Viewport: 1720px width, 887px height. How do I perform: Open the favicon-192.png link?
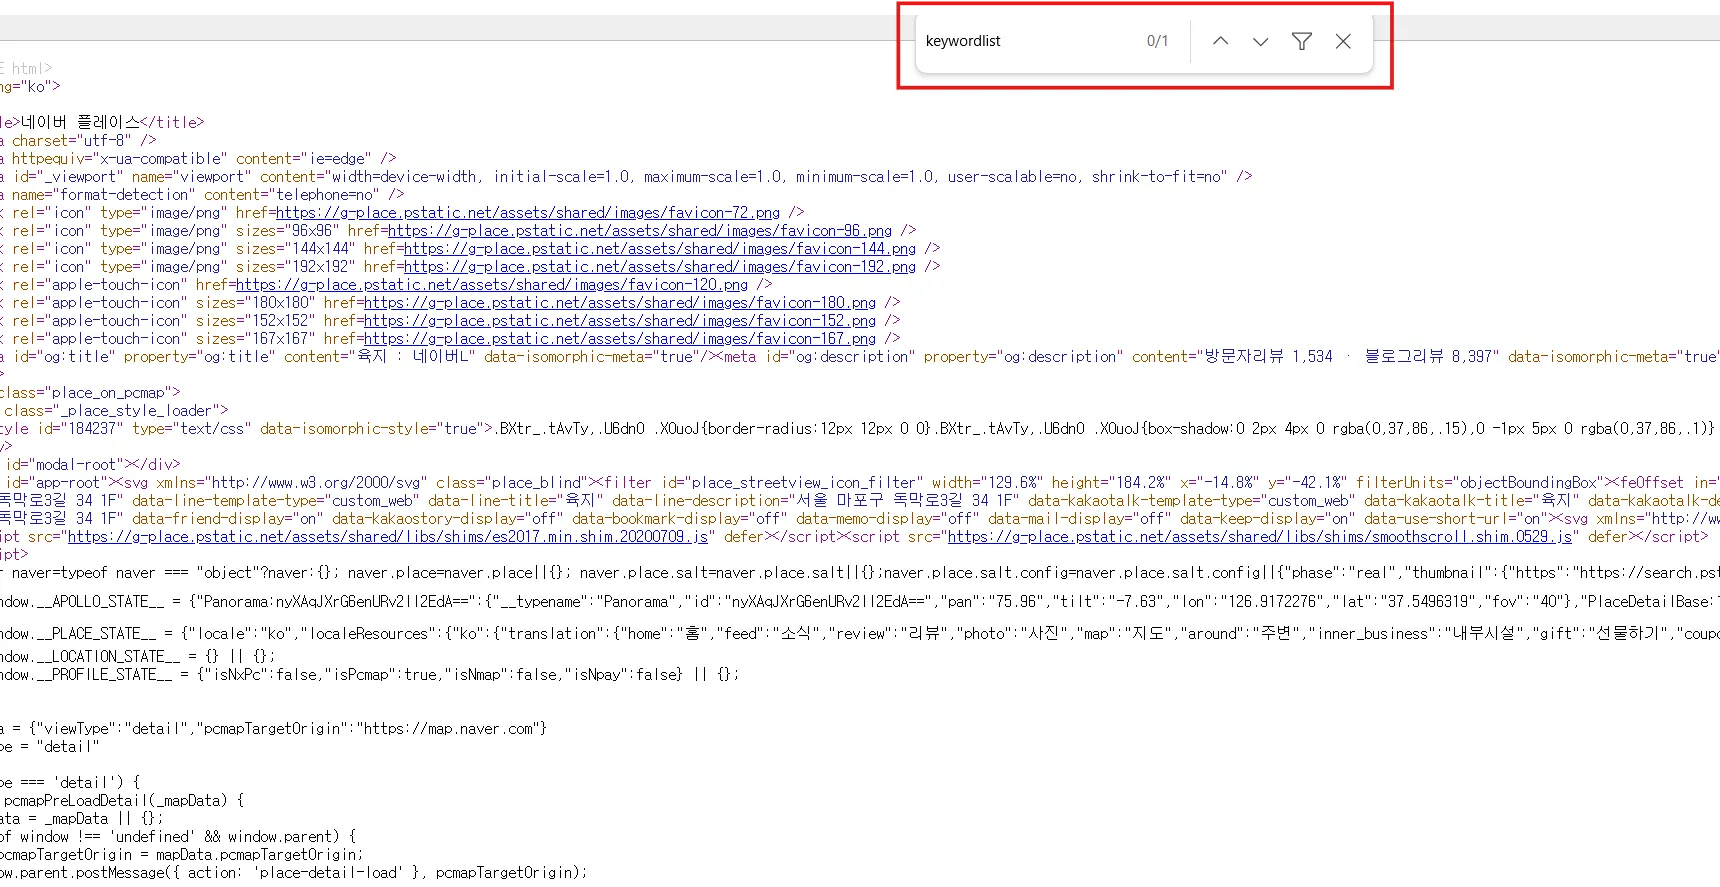(x=660, y=267)
